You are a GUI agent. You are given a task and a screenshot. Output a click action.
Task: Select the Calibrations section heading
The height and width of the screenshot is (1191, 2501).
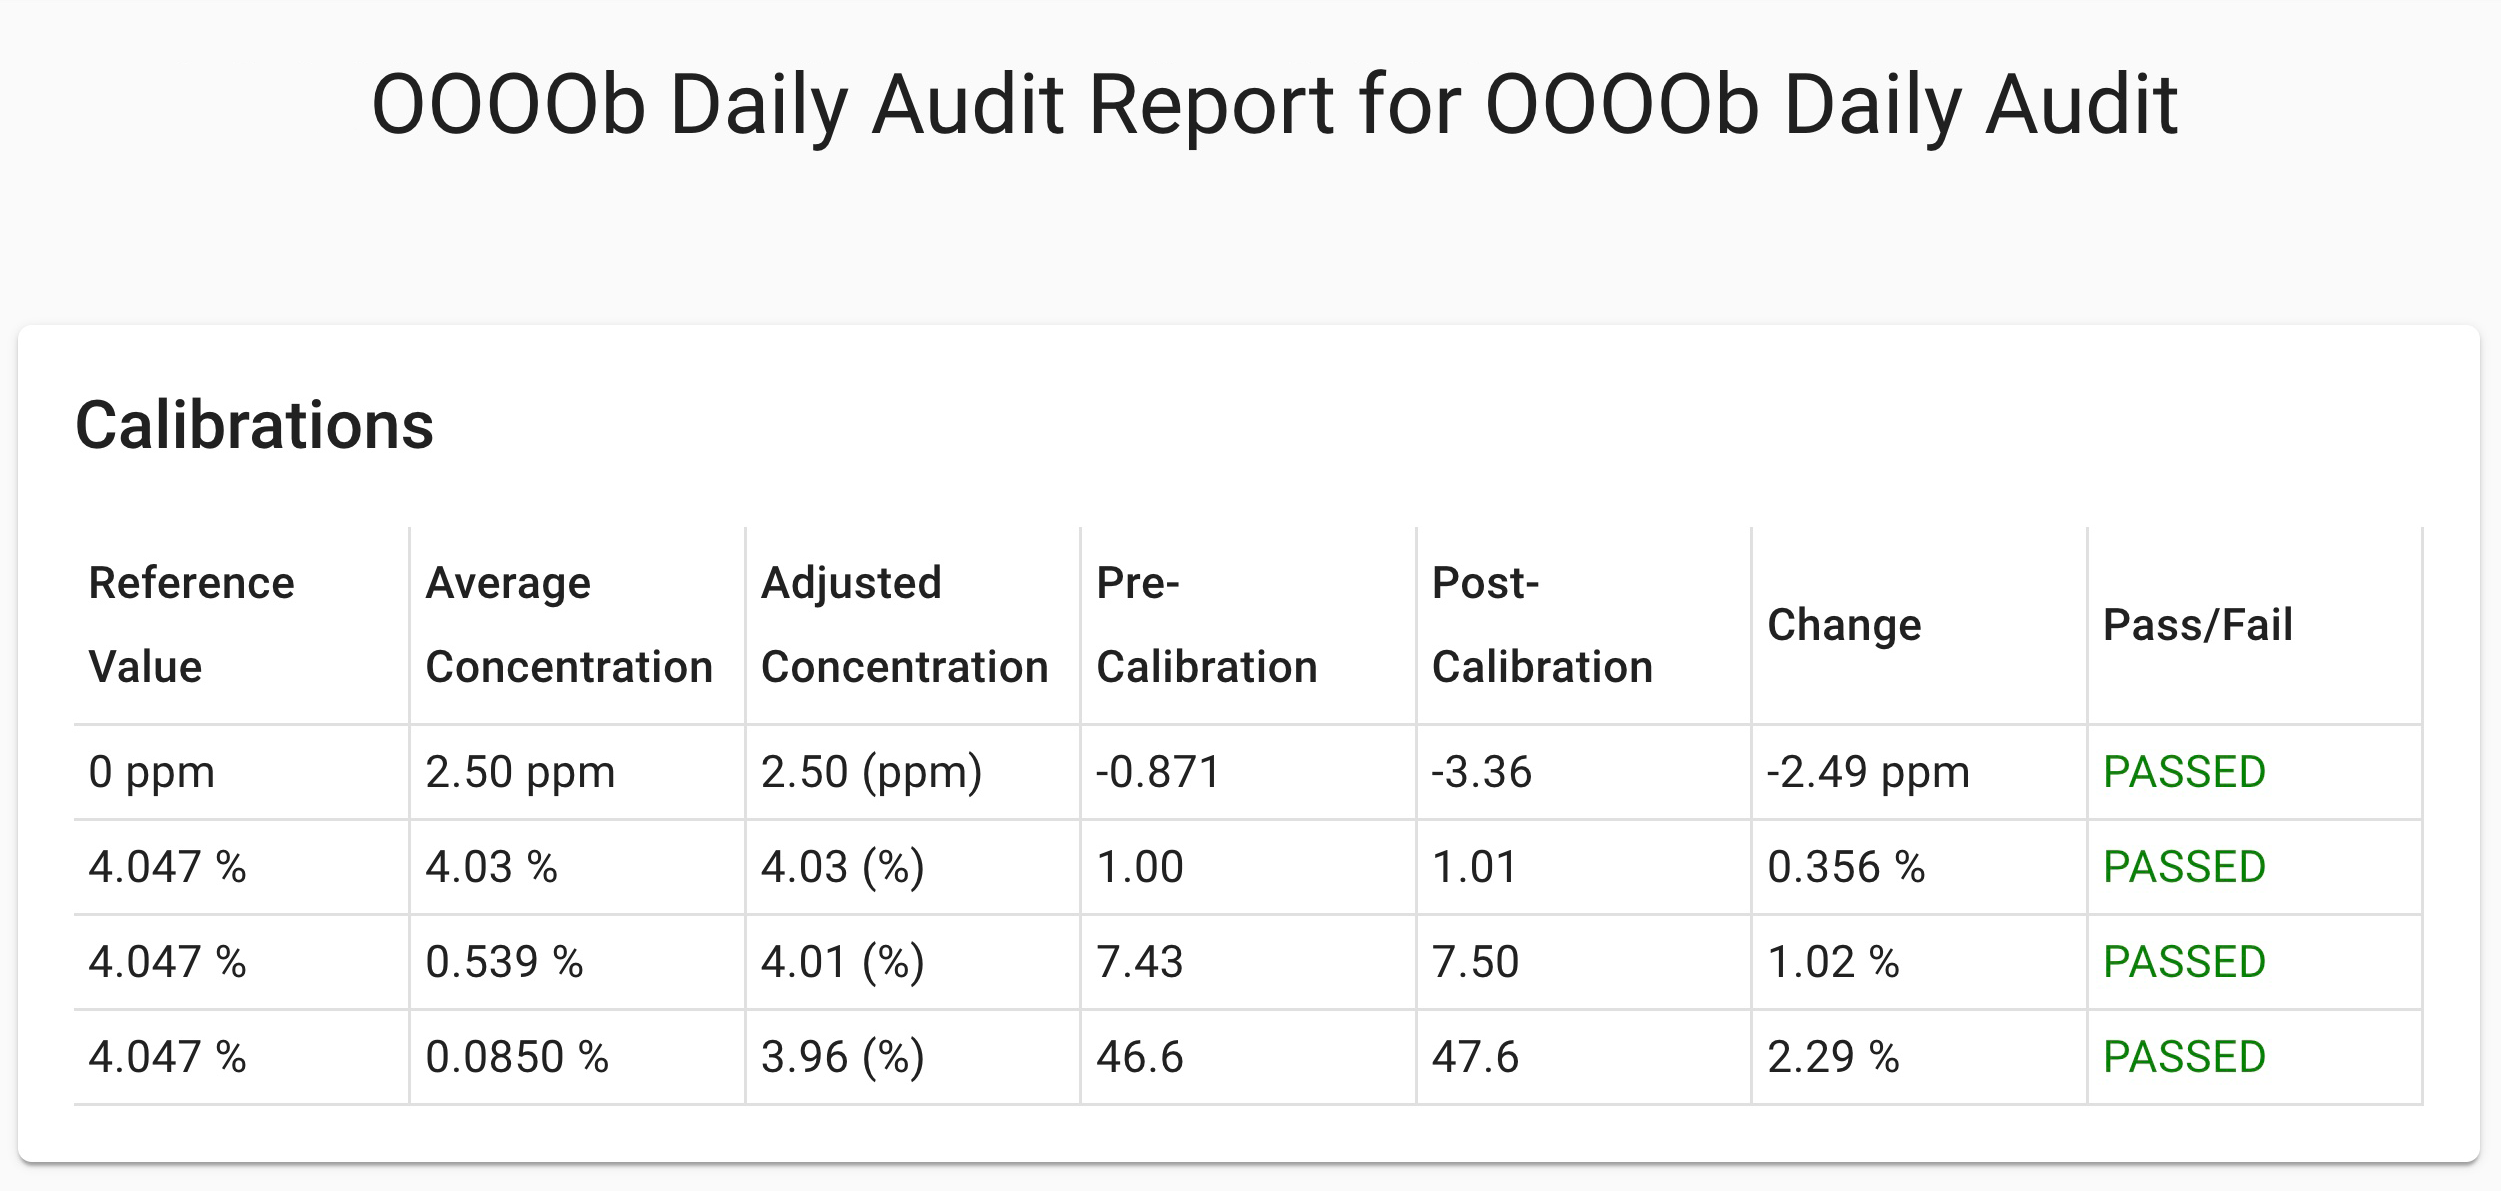click(x=255, y=425)
